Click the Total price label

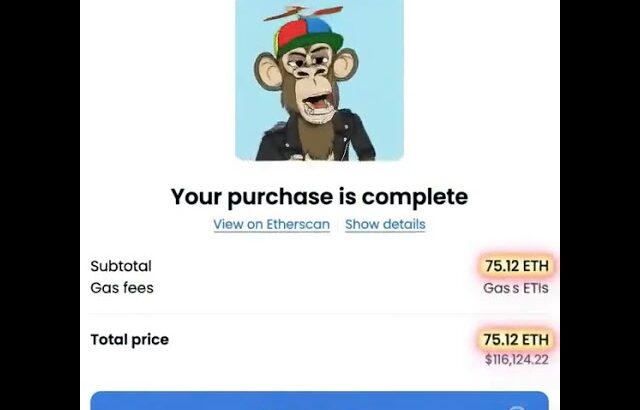pyautogui.click(x=130, y=340)
